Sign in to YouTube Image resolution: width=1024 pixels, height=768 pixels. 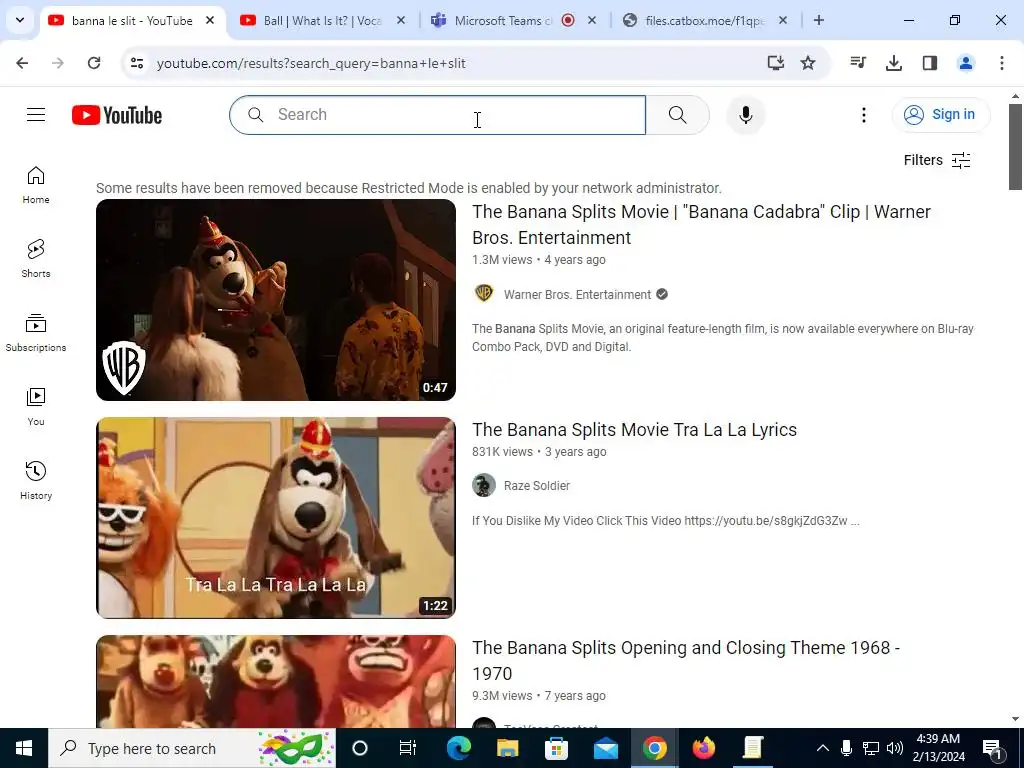[x=940, y=115]
